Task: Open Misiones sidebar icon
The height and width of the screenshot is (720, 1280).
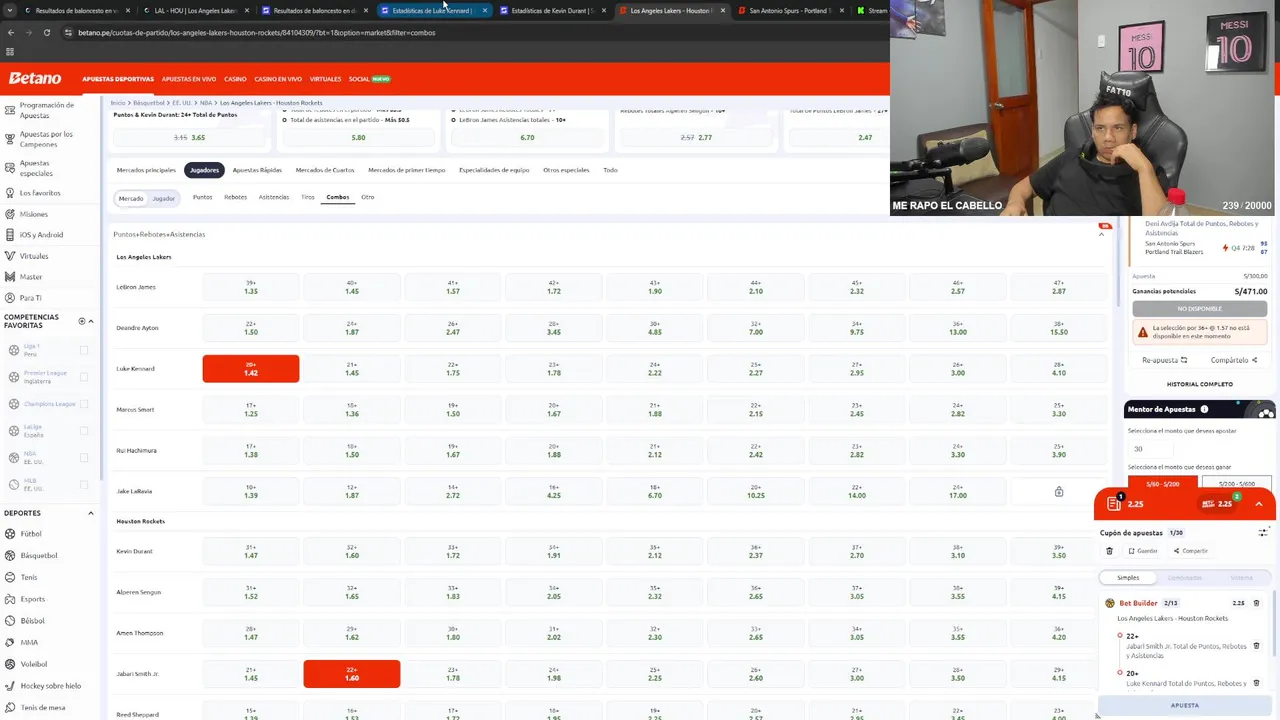Action: click(9, 214)
